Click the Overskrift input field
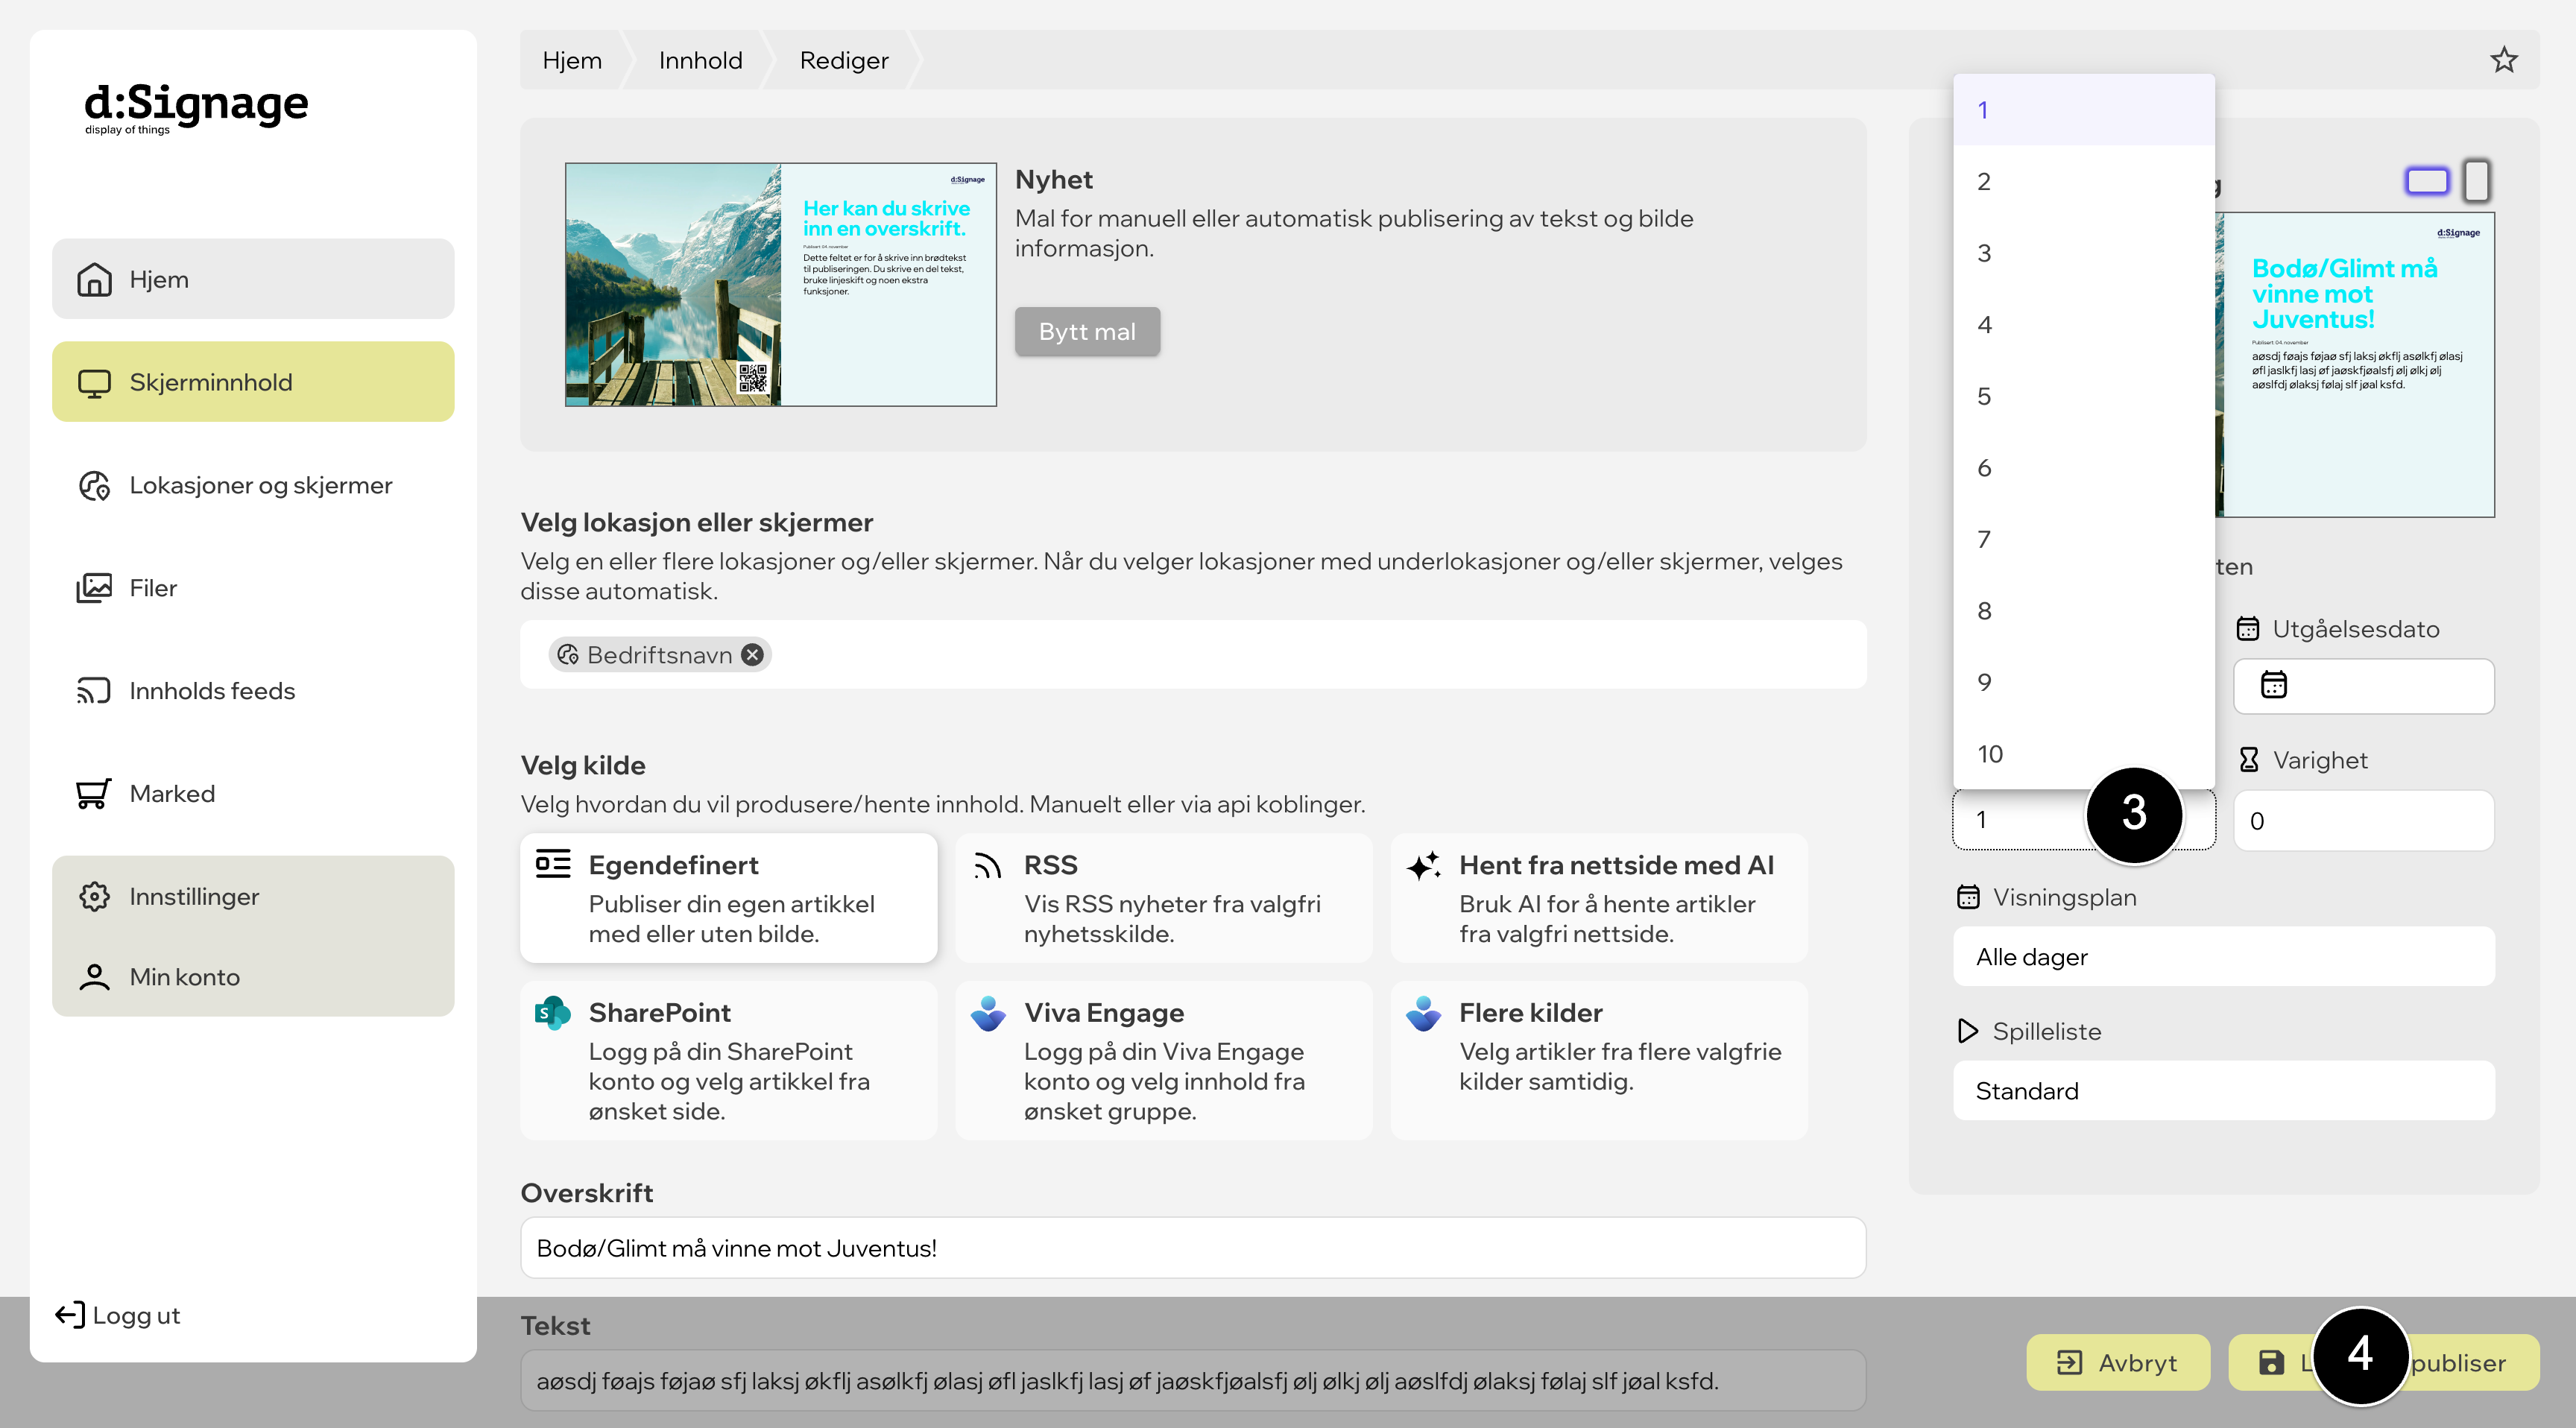Image resolution: width=2576 pixels, height=1428 pixels. [1193, 1248]
